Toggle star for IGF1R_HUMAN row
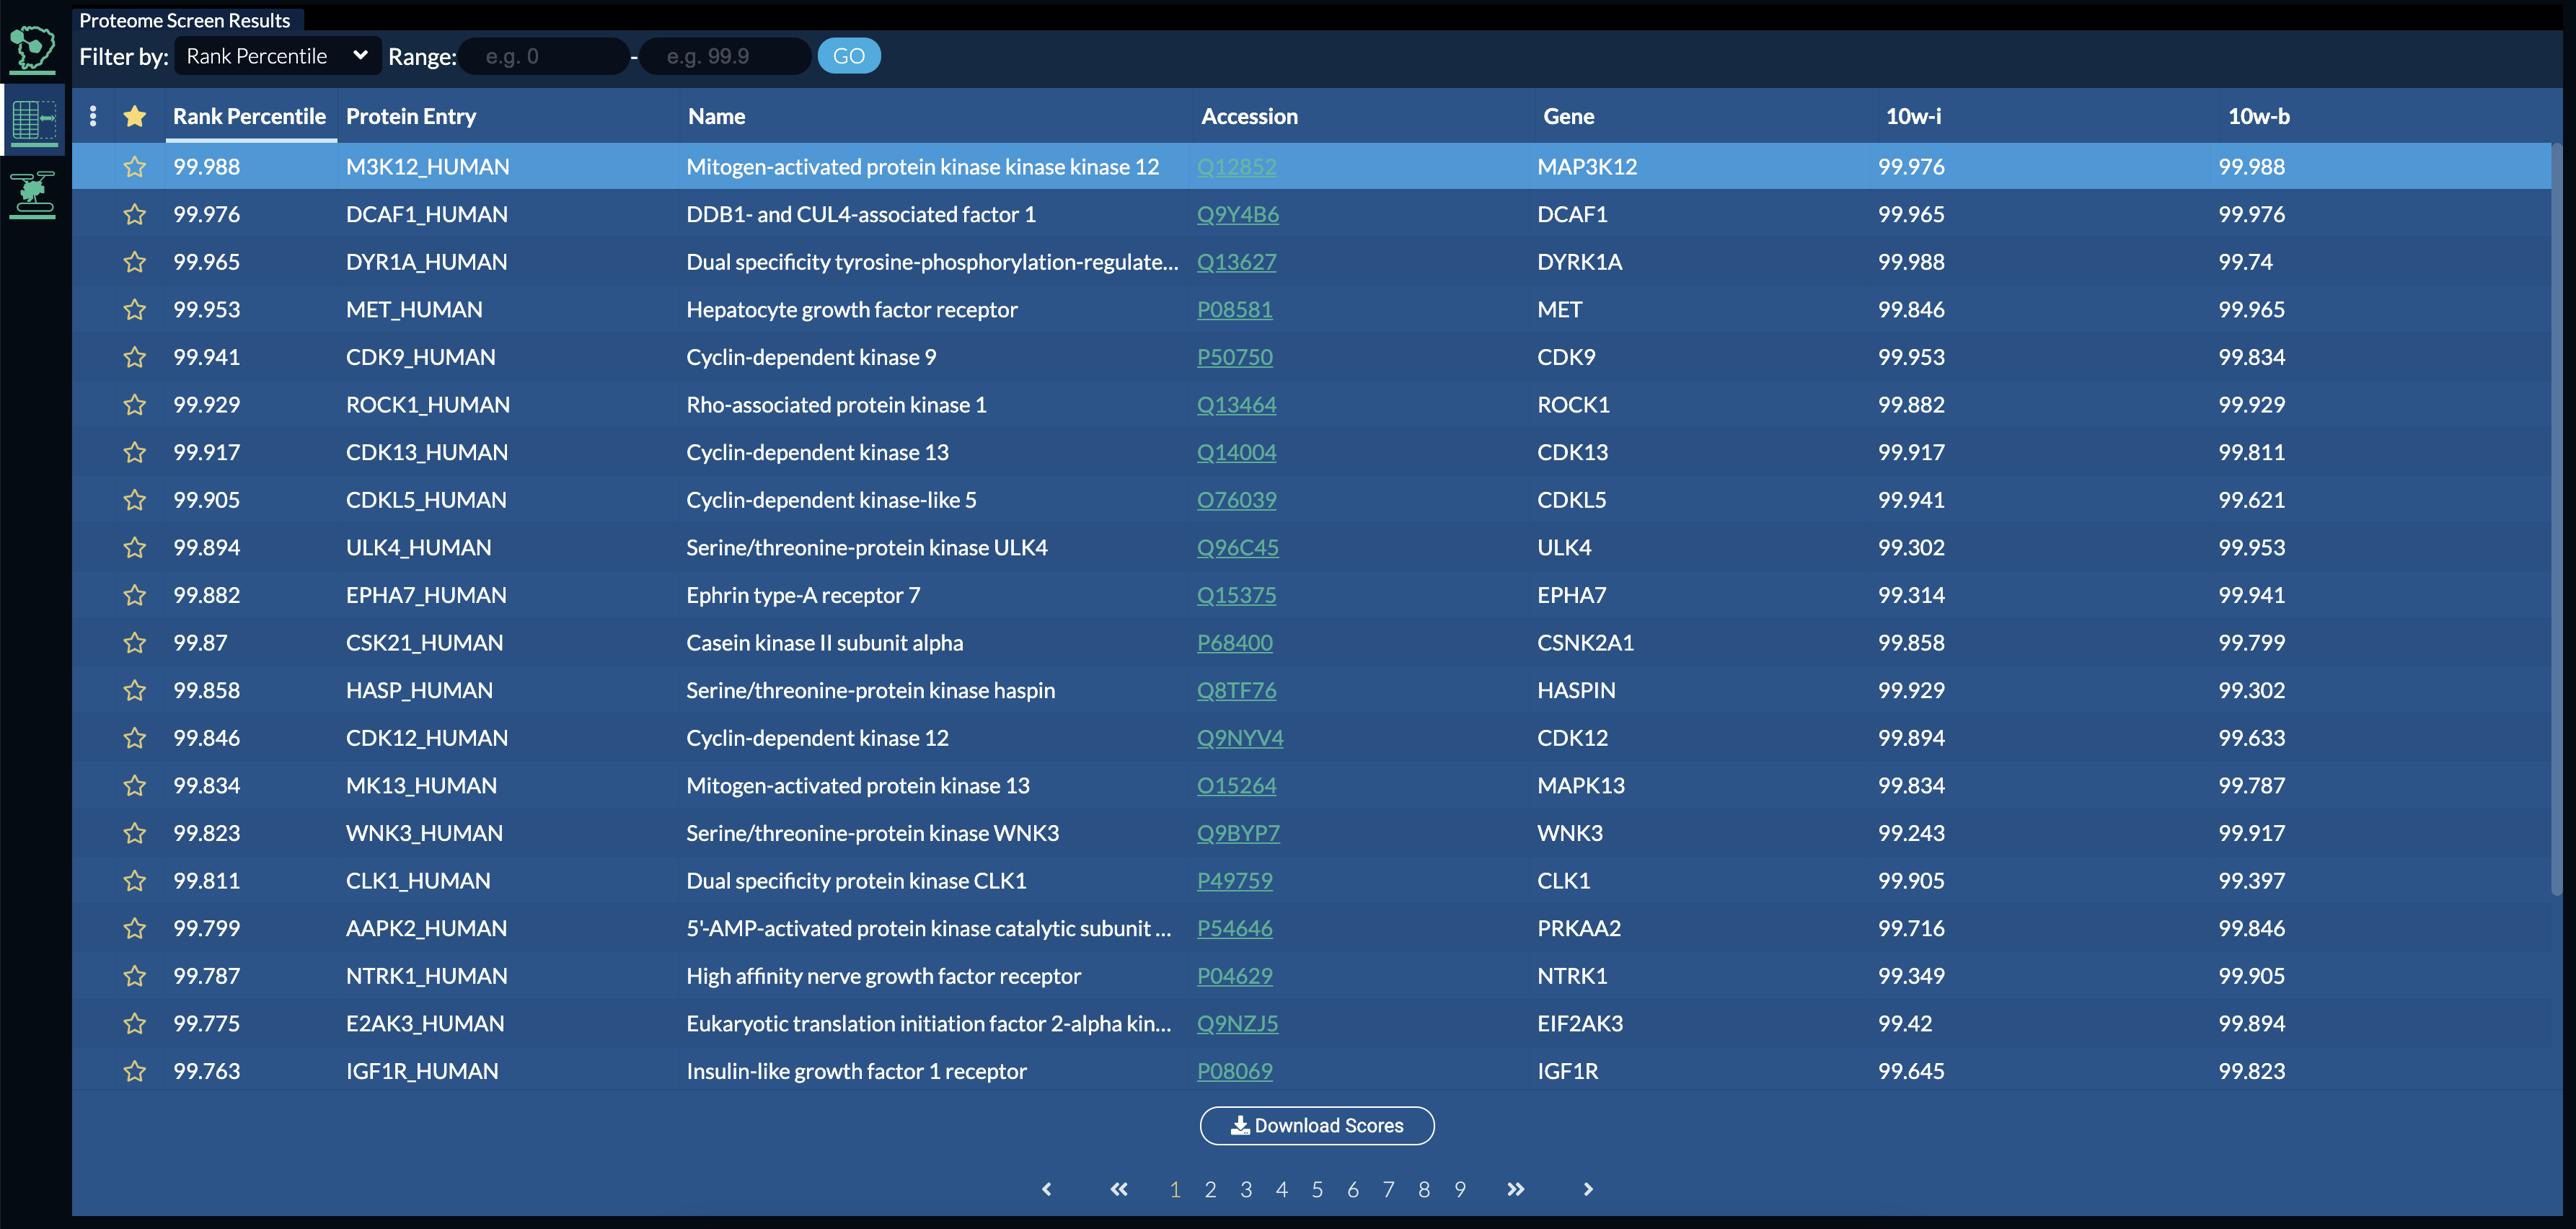 [135, 1072]
